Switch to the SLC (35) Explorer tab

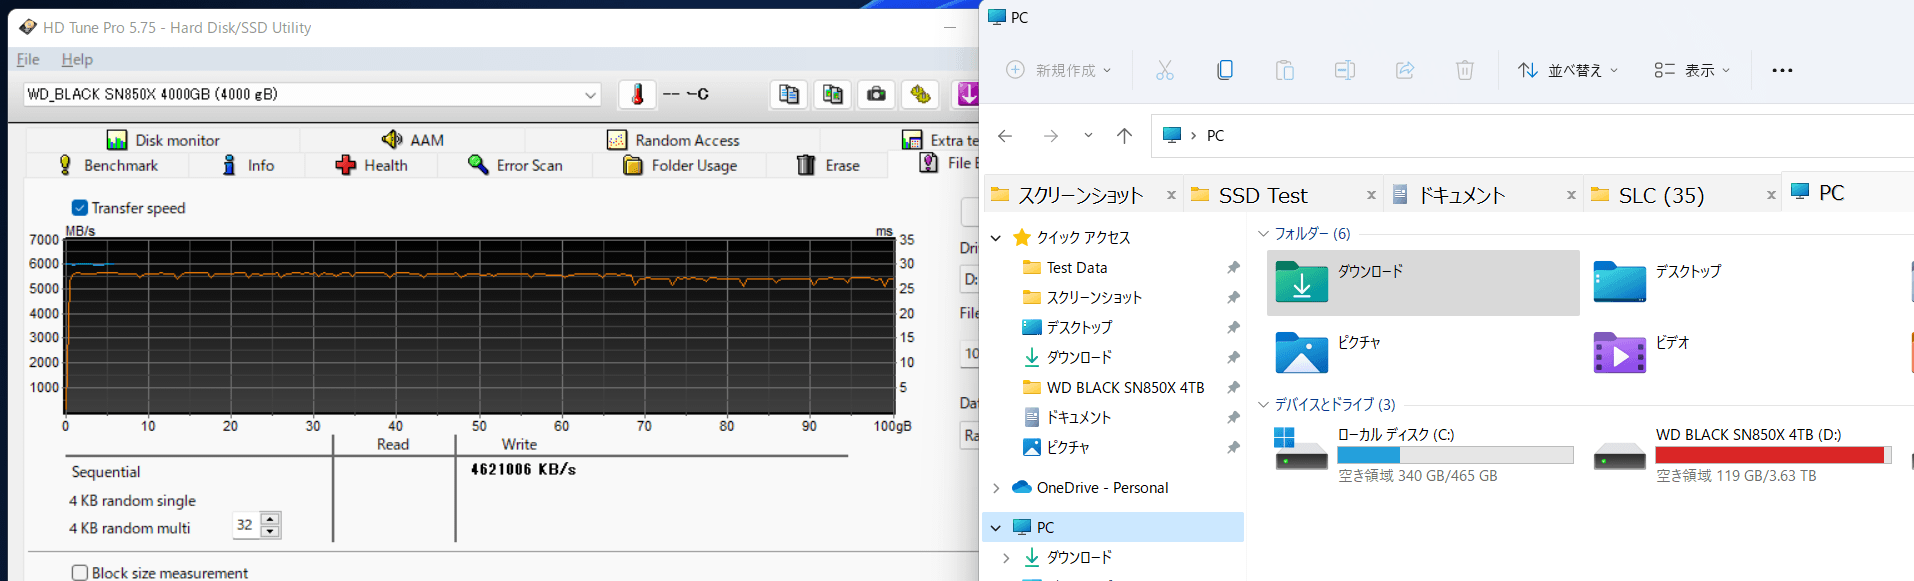tap(1685, 195)
